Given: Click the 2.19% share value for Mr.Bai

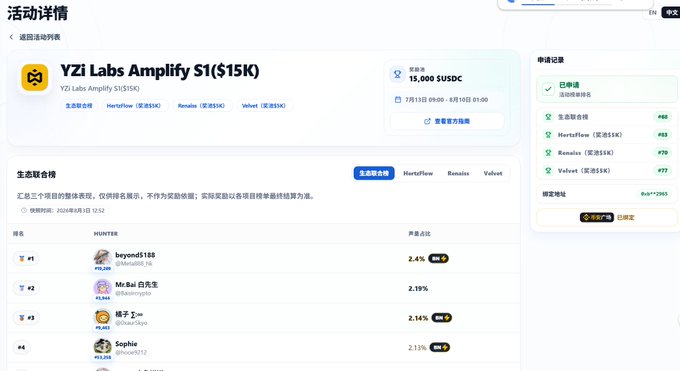Looking at the screenshot, I should tap(418, 288).
